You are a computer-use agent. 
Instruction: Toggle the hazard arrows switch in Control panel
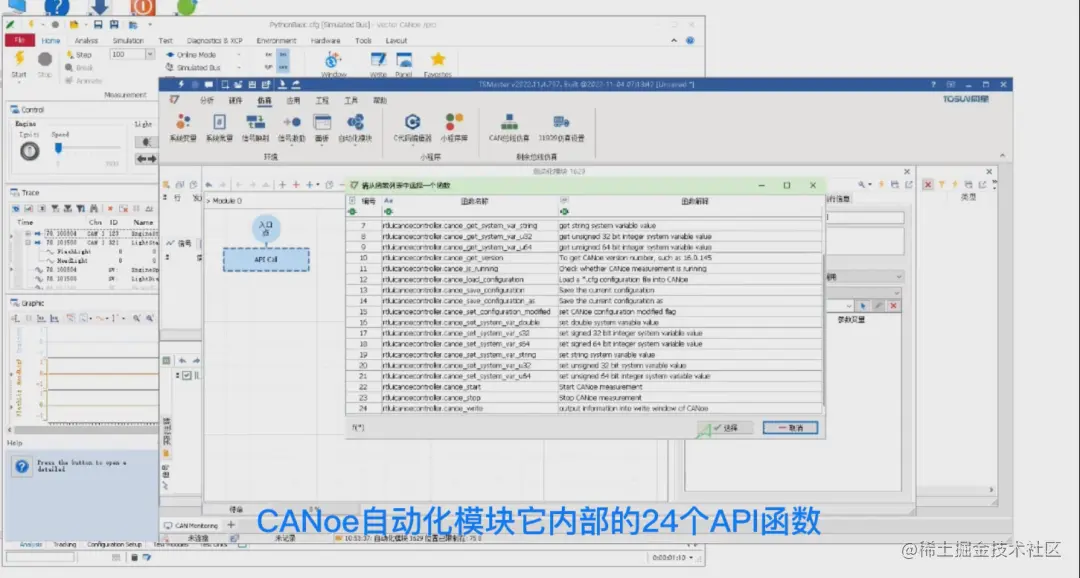click(145, 159)
